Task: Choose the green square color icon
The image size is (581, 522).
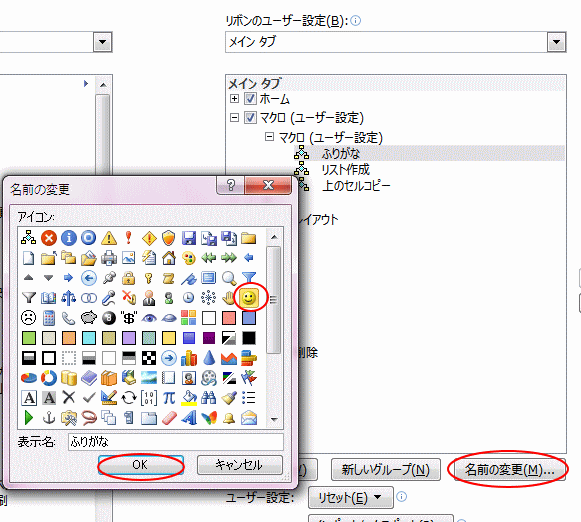Action: pos(29,338)
